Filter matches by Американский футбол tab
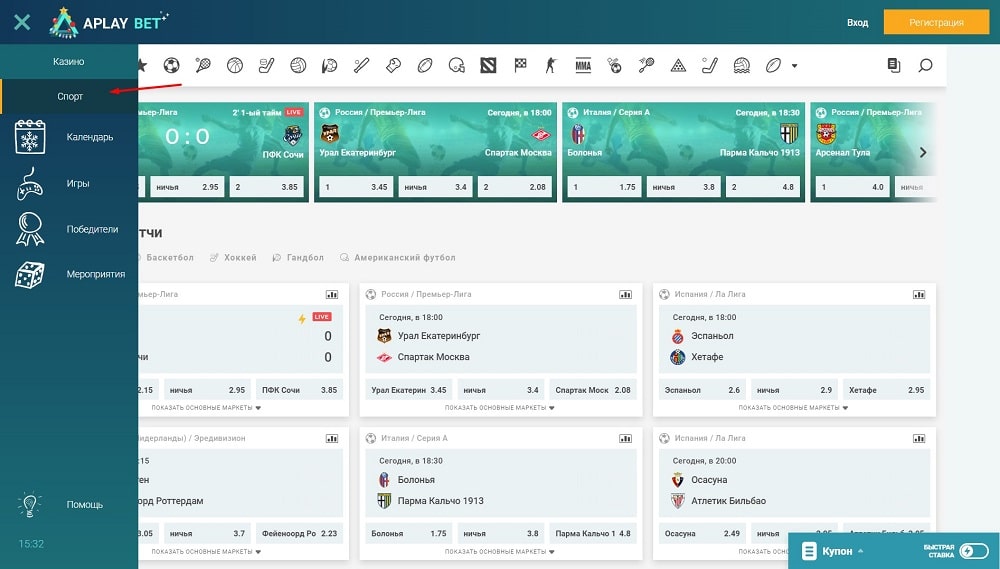 [397, 258]
